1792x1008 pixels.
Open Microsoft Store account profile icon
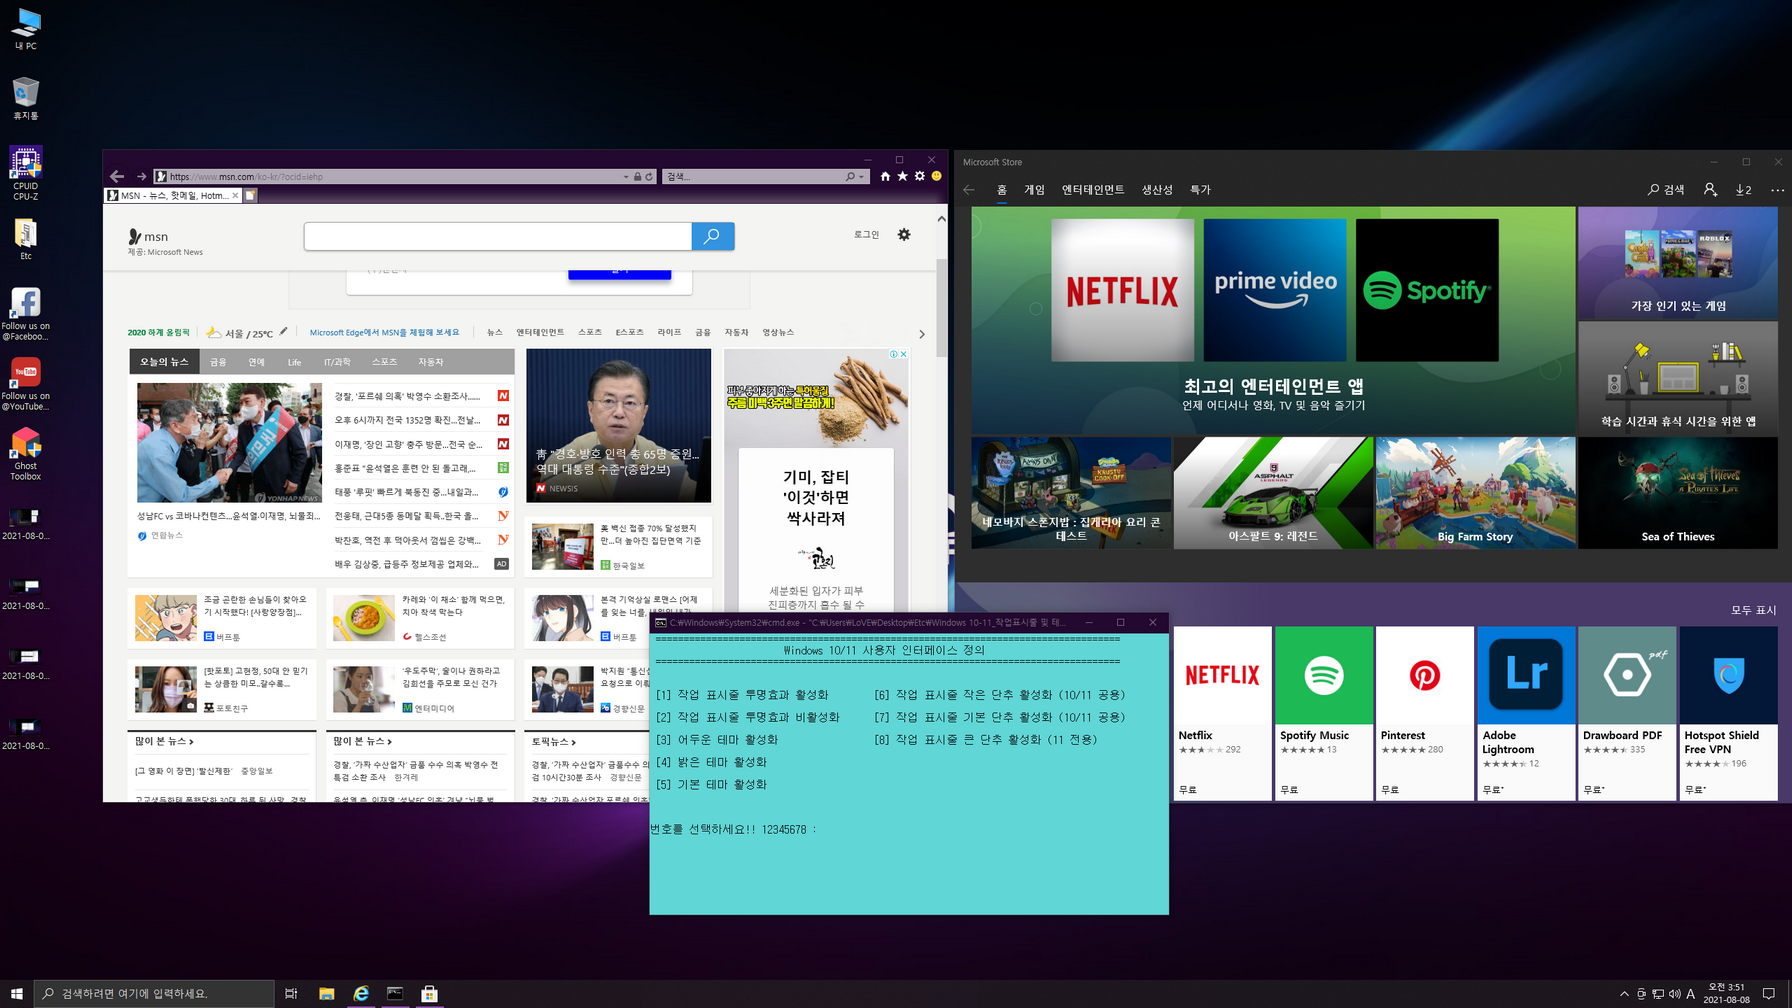(1710, 190)
